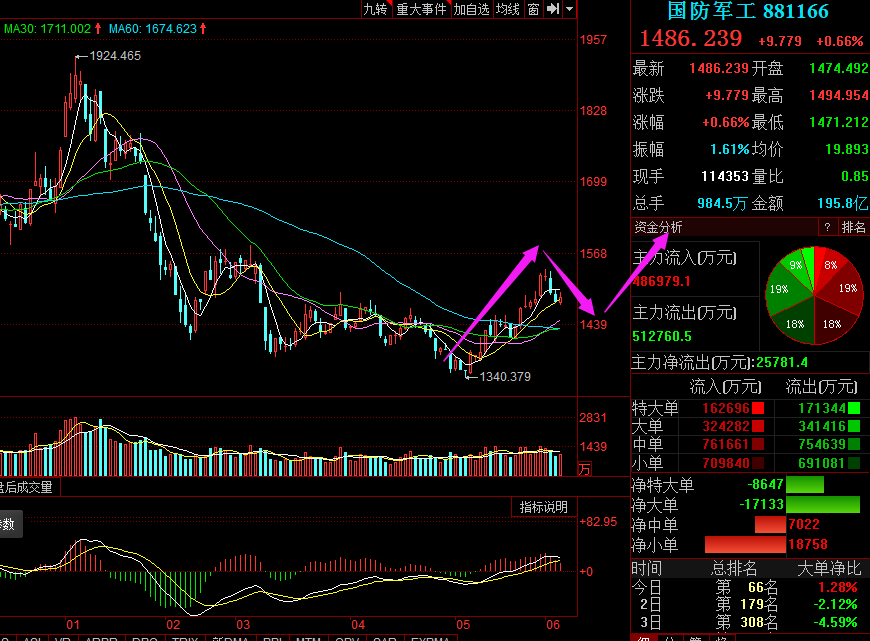This screenshot has width=870, height=641.
Task: Click the 加自选 add-to-watchlist button
Action: tap(471, 9)
